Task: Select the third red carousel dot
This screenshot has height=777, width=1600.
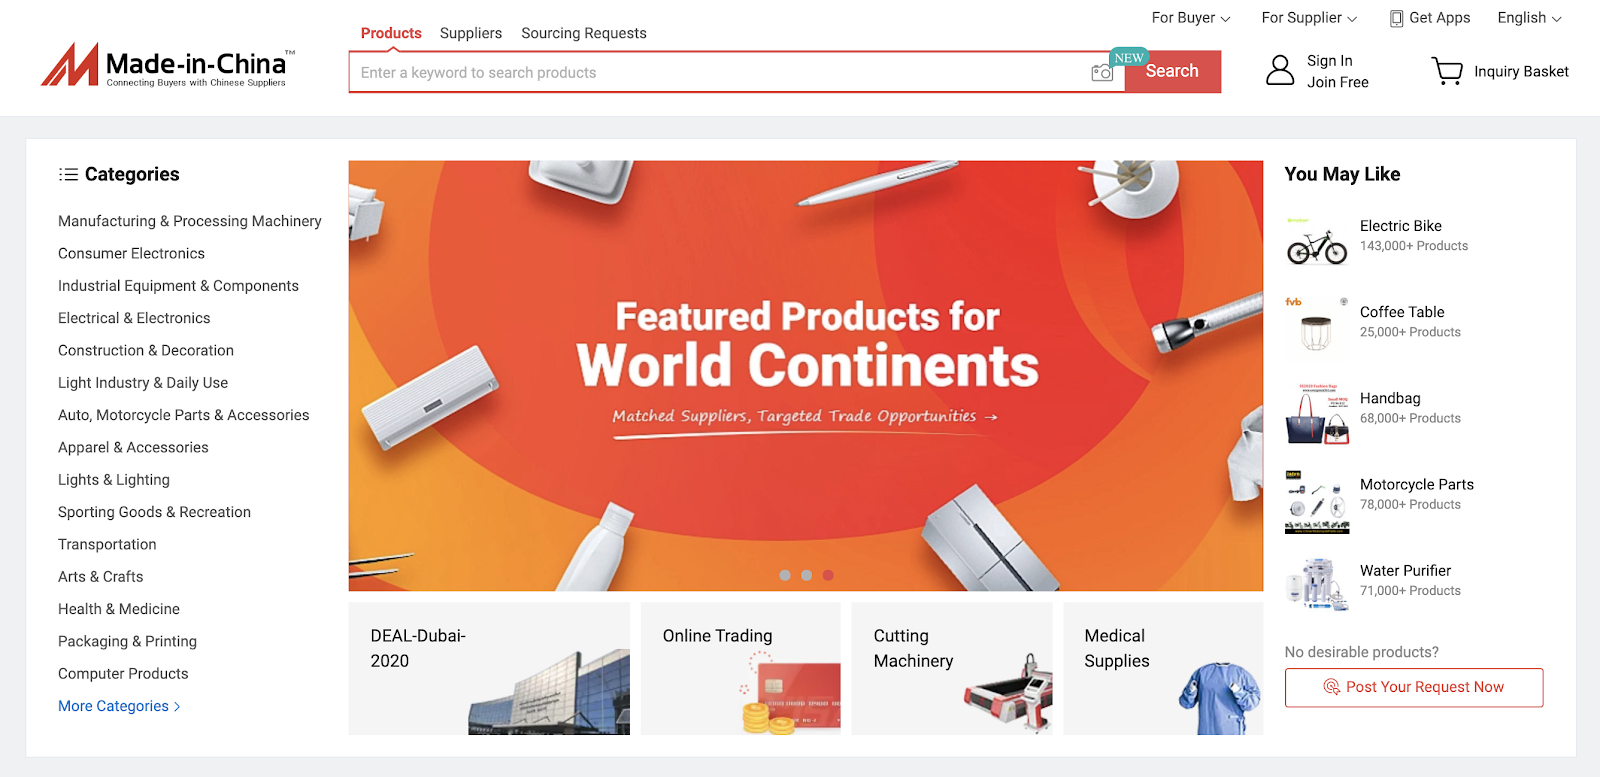Action: [828, 575]
